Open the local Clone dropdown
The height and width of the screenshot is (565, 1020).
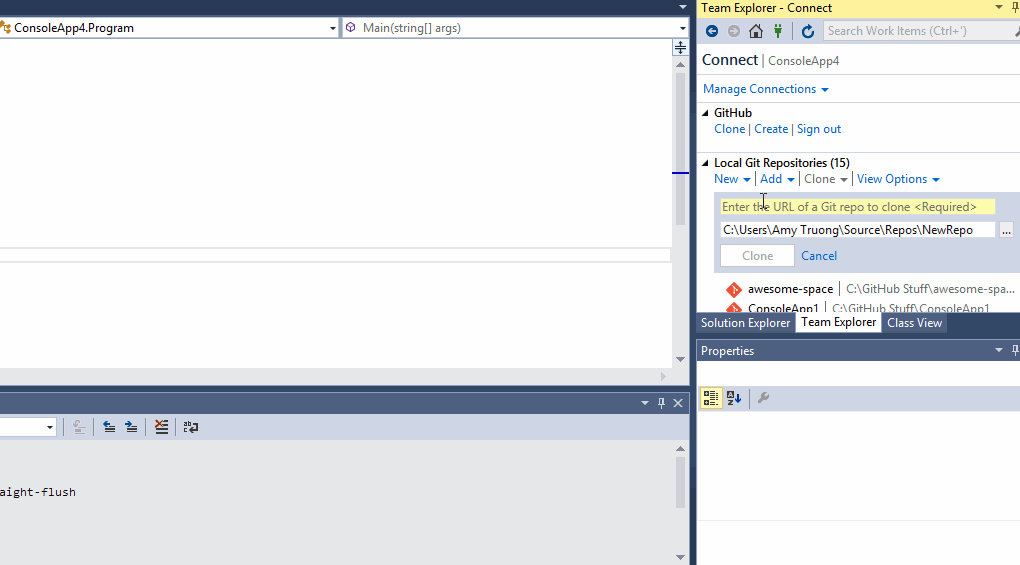coord(825,179)
